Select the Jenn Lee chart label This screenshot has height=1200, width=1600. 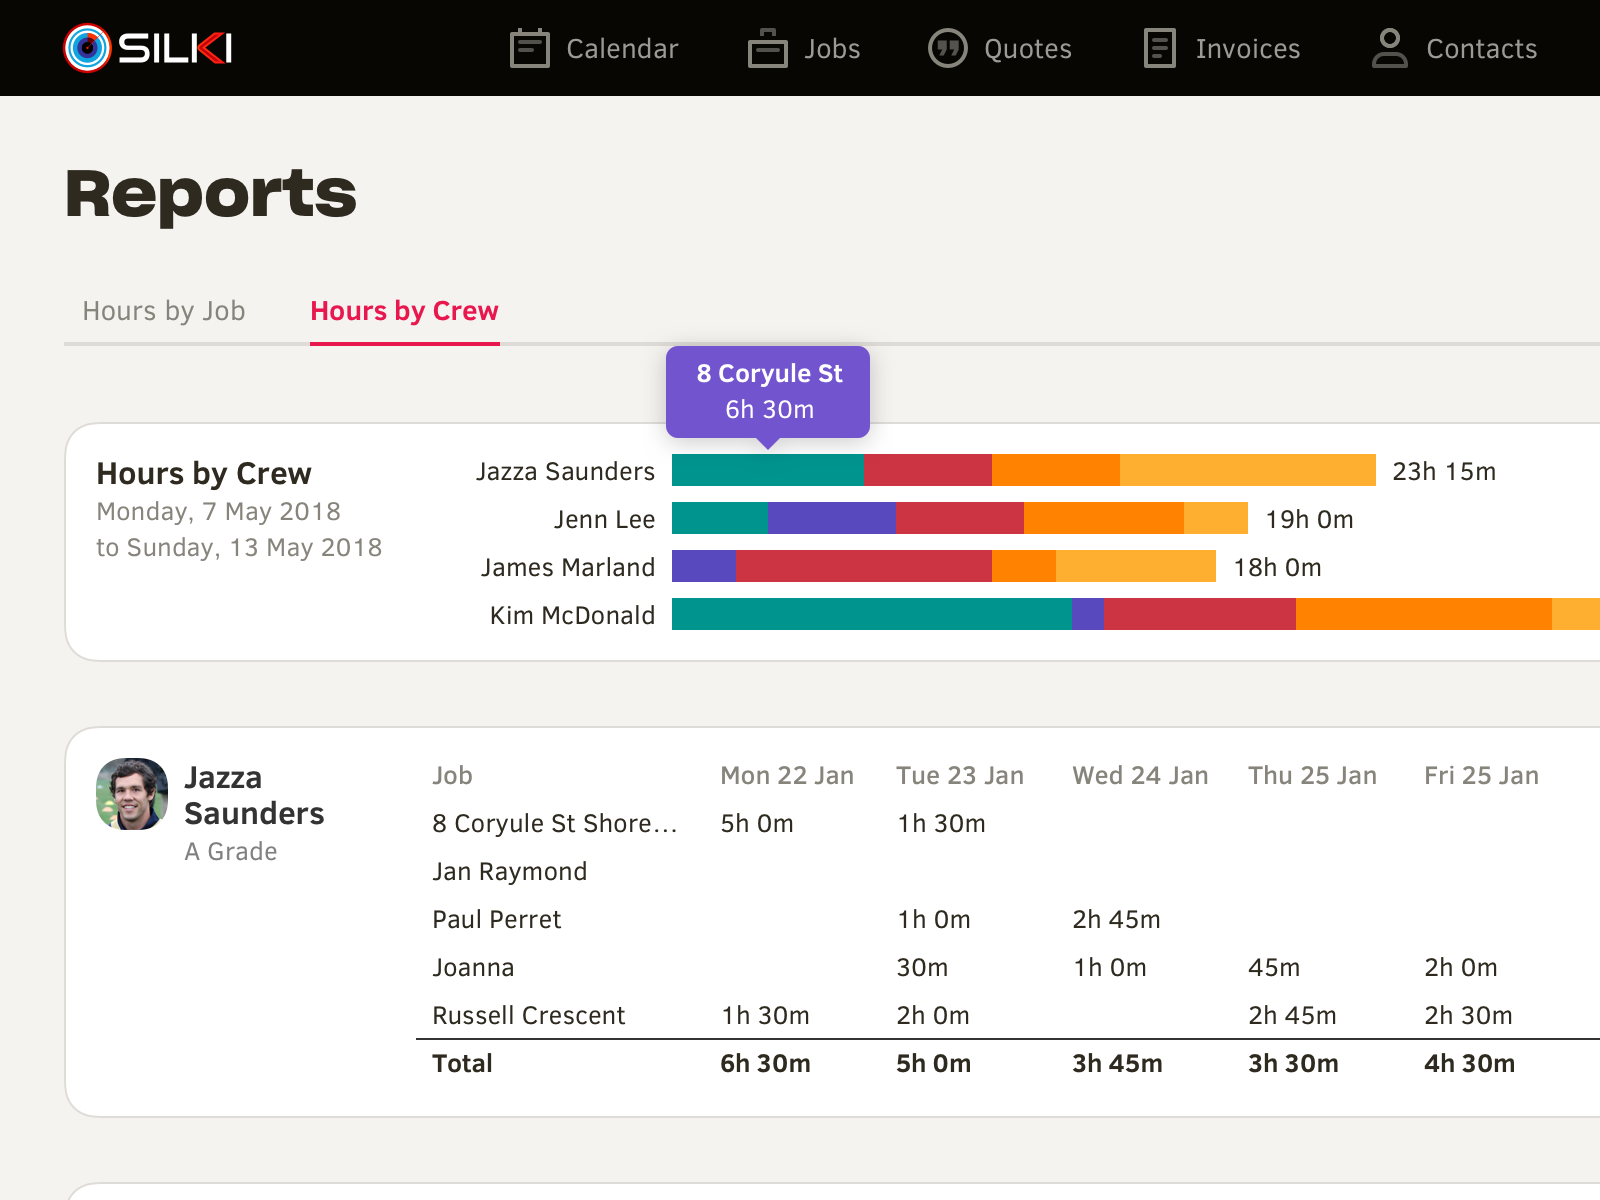point(605,519)
